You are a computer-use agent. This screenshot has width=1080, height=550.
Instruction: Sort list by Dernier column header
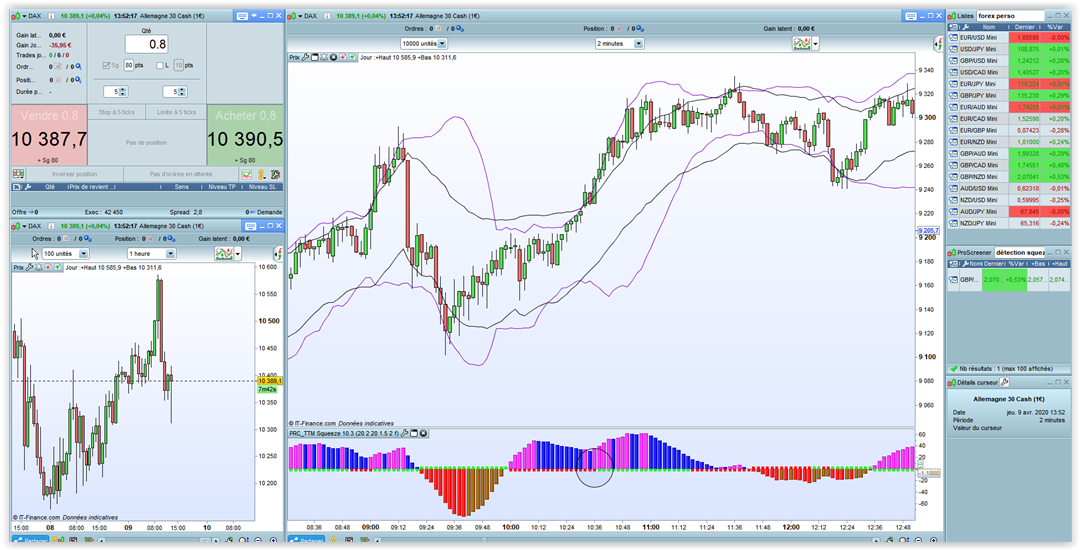[1025, 27]
